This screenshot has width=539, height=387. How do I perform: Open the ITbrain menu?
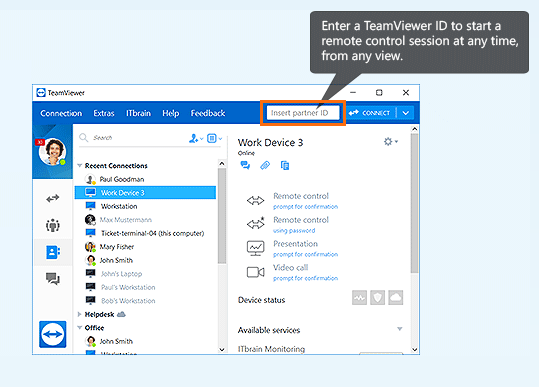coord(138,113)
